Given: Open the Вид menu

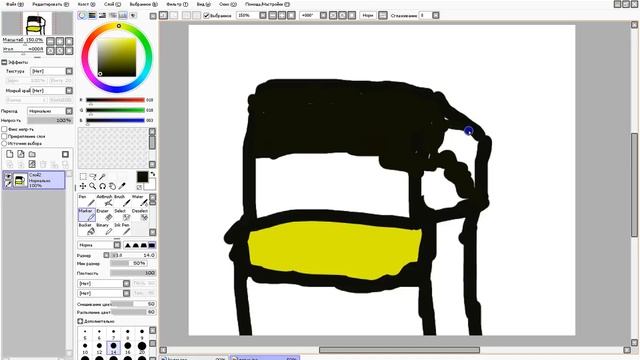Looking at the screenshot, I should pyautogui.click(x=203, y=4).
